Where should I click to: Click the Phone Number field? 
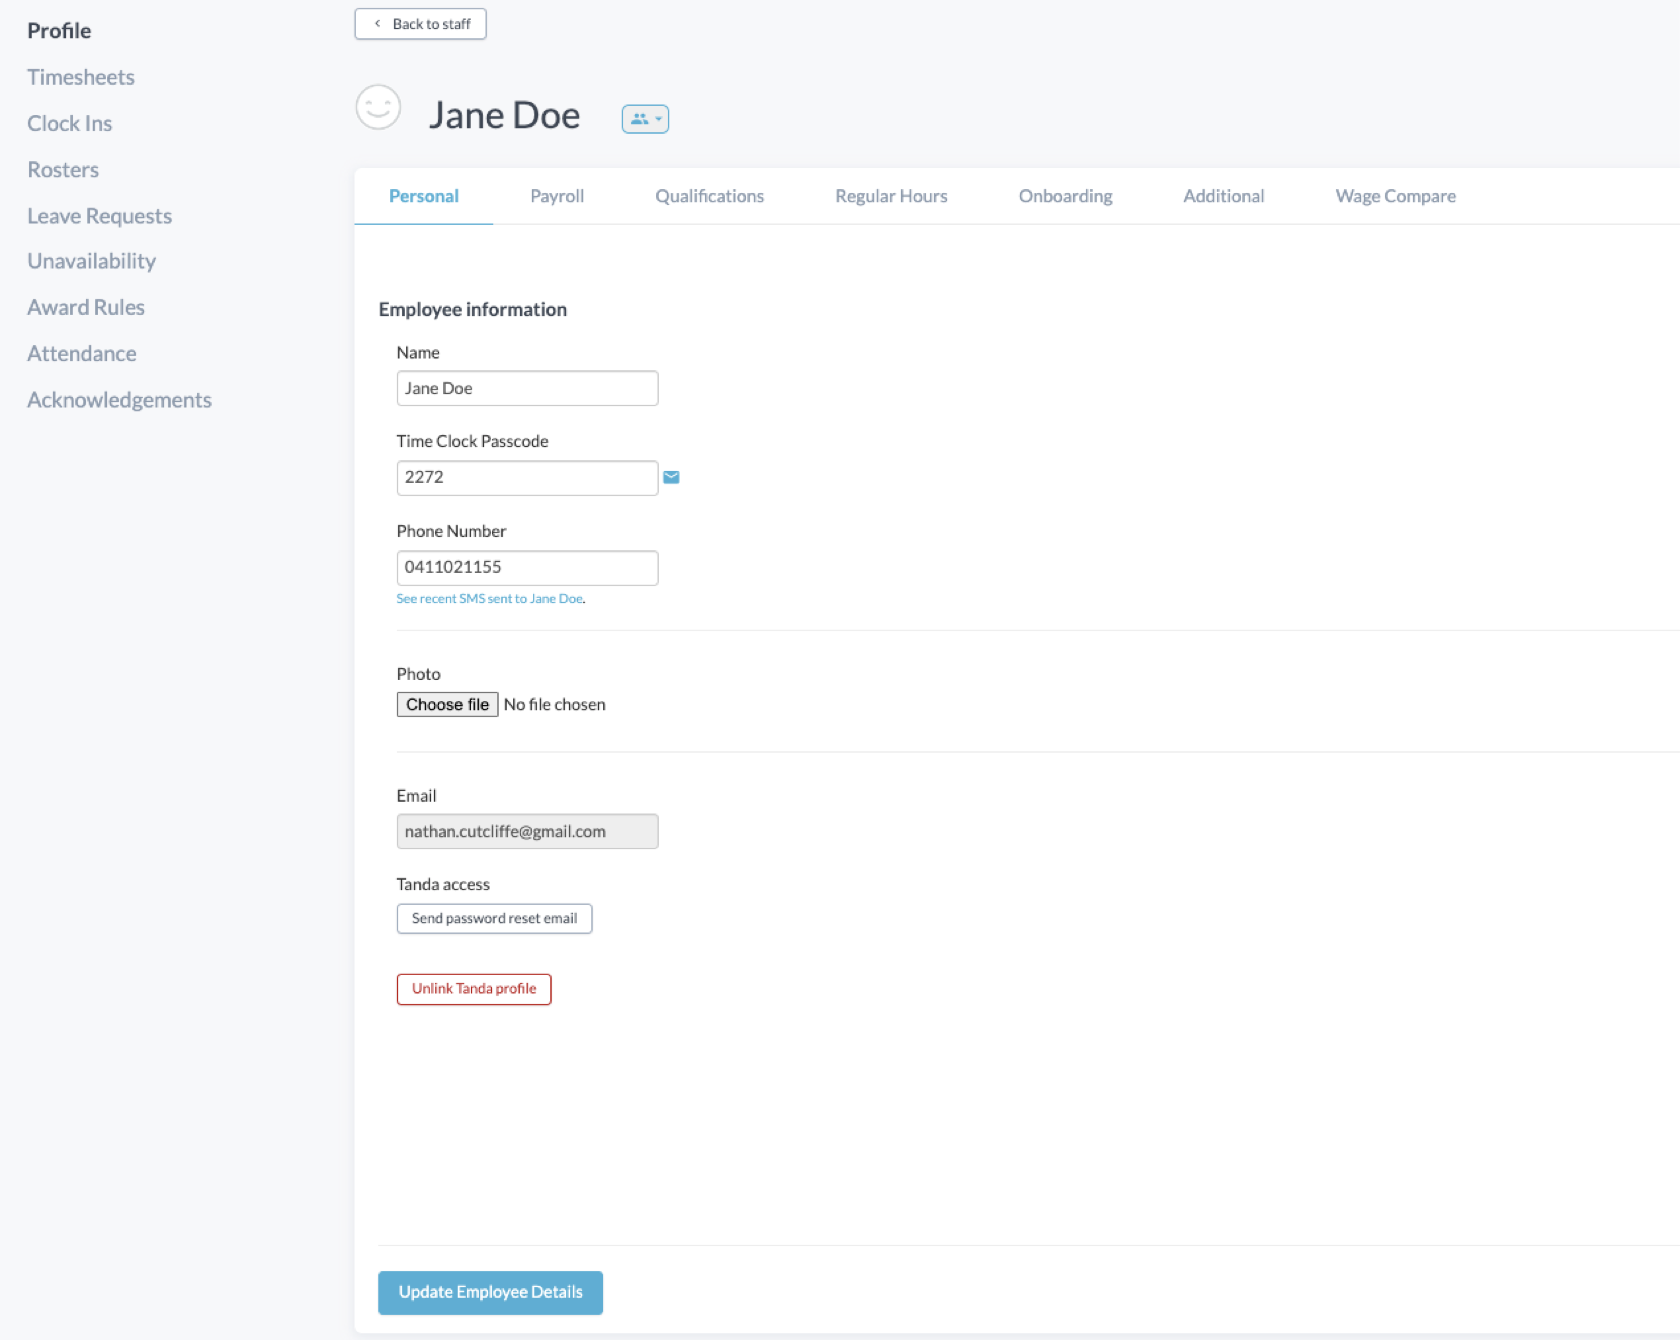click(x=527, y=568)
